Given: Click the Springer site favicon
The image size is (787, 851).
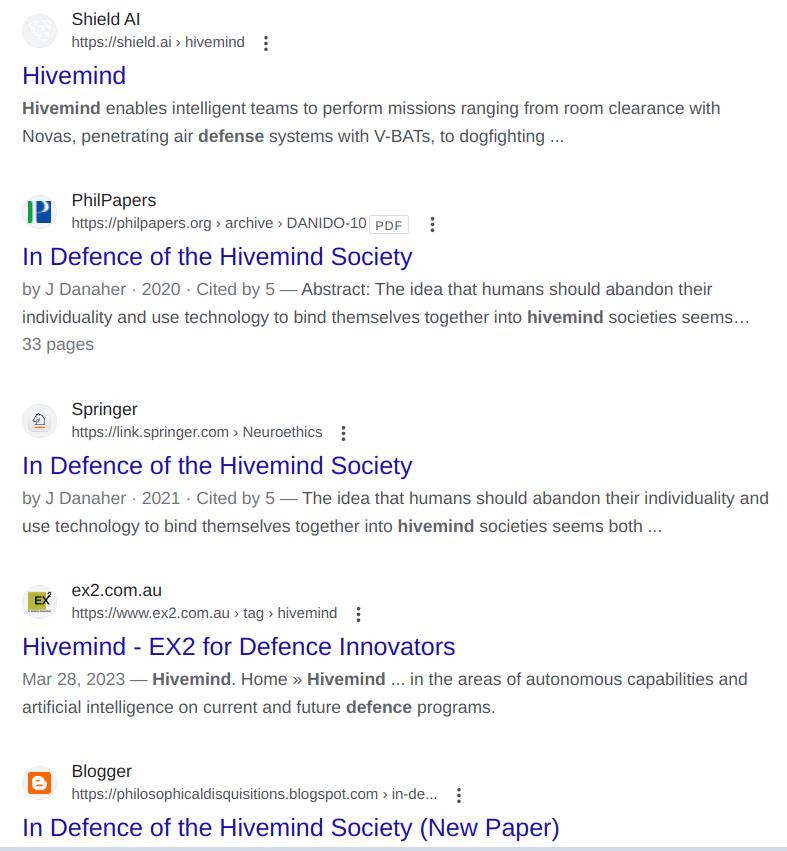Looking at the screenshot, I should 40,421.
